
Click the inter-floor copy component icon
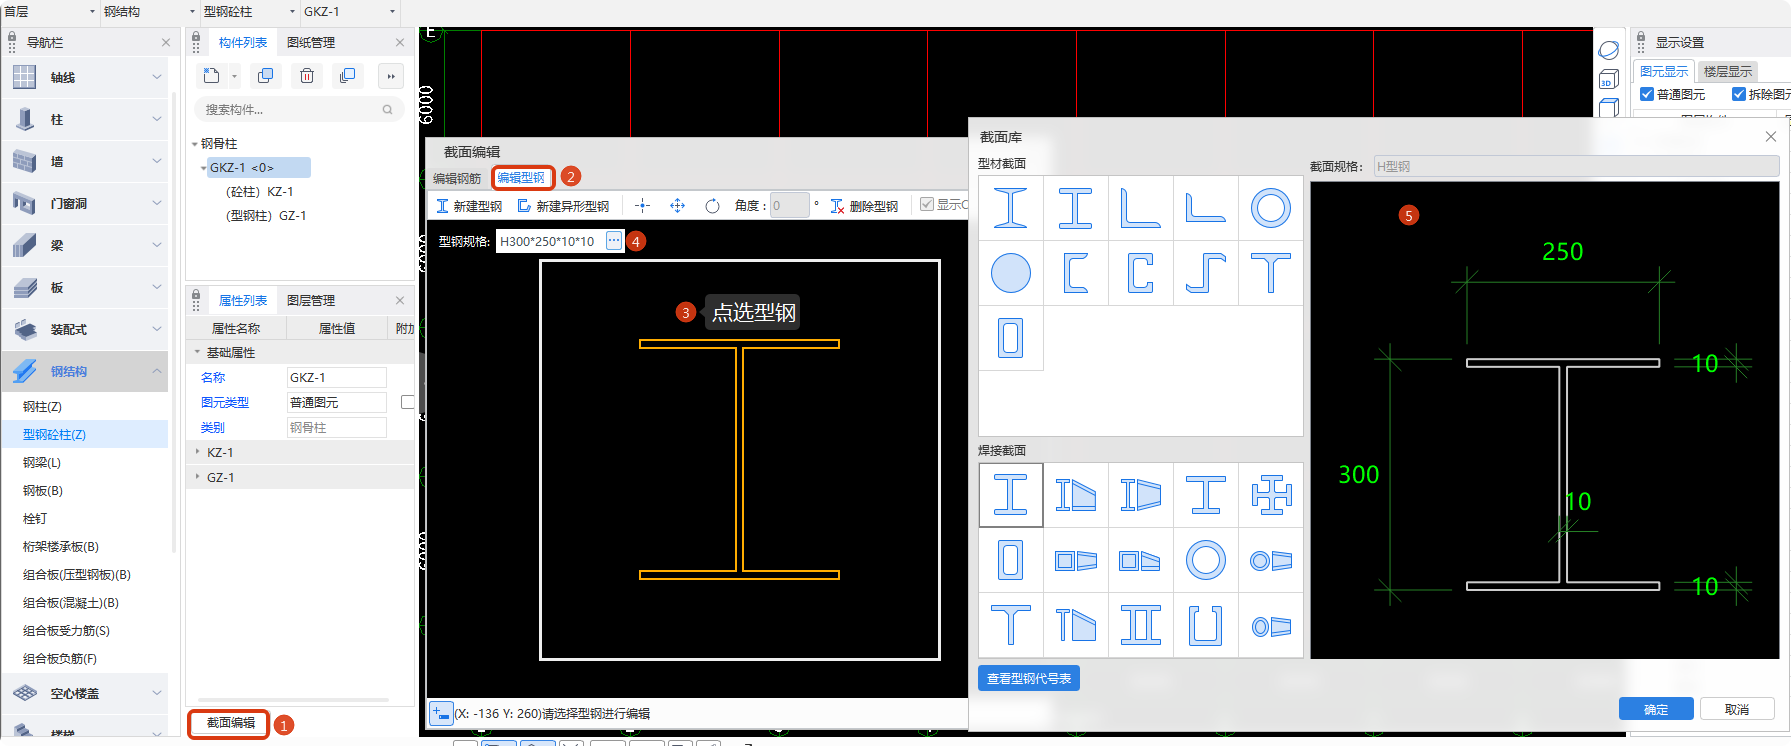(x=348, y=76)
